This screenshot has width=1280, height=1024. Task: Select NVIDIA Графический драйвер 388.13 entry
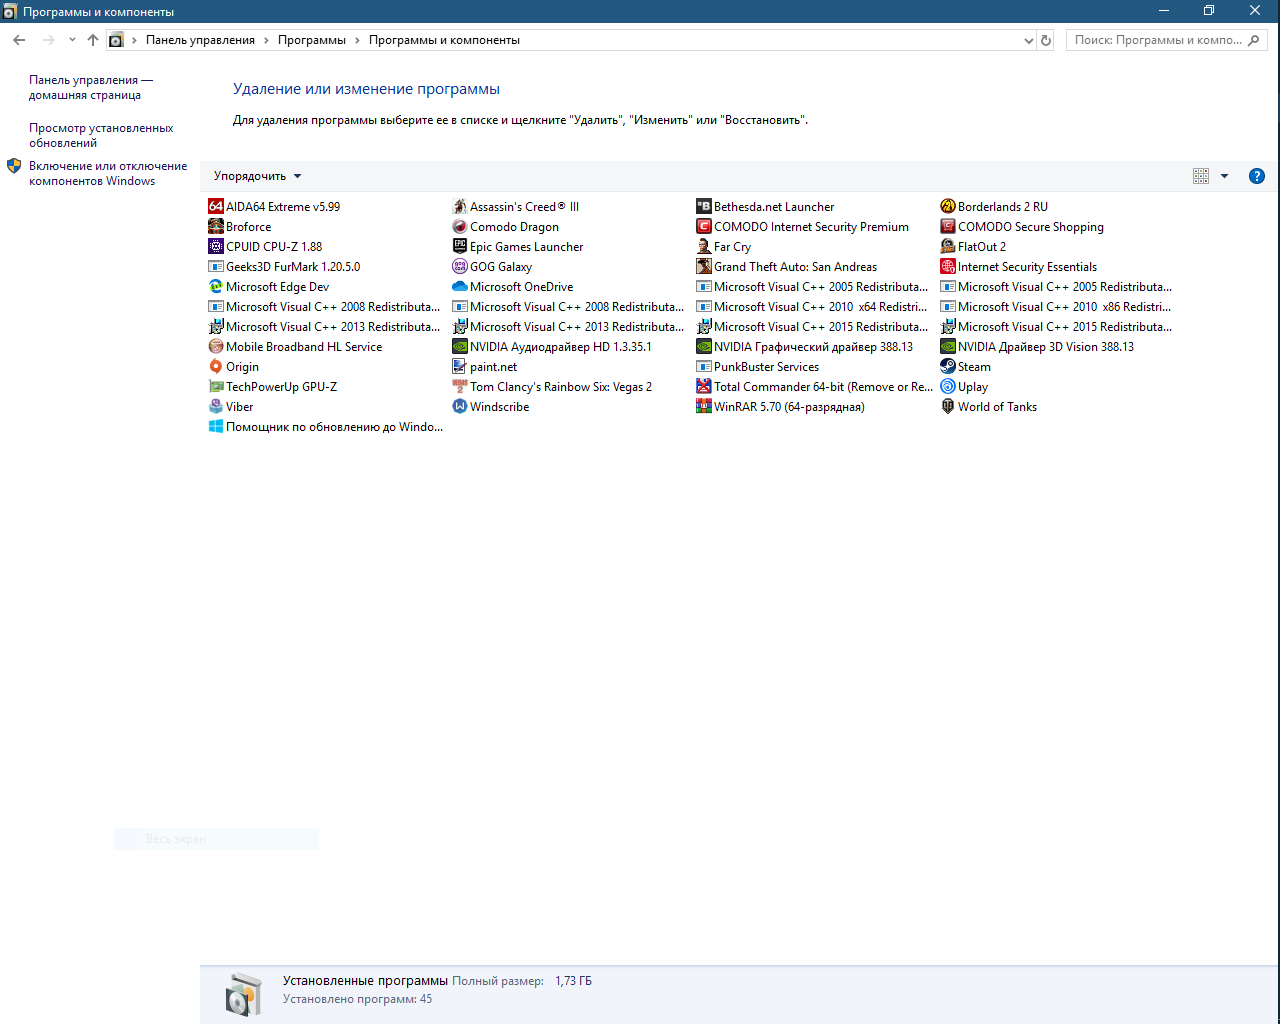tap(805, 347)
